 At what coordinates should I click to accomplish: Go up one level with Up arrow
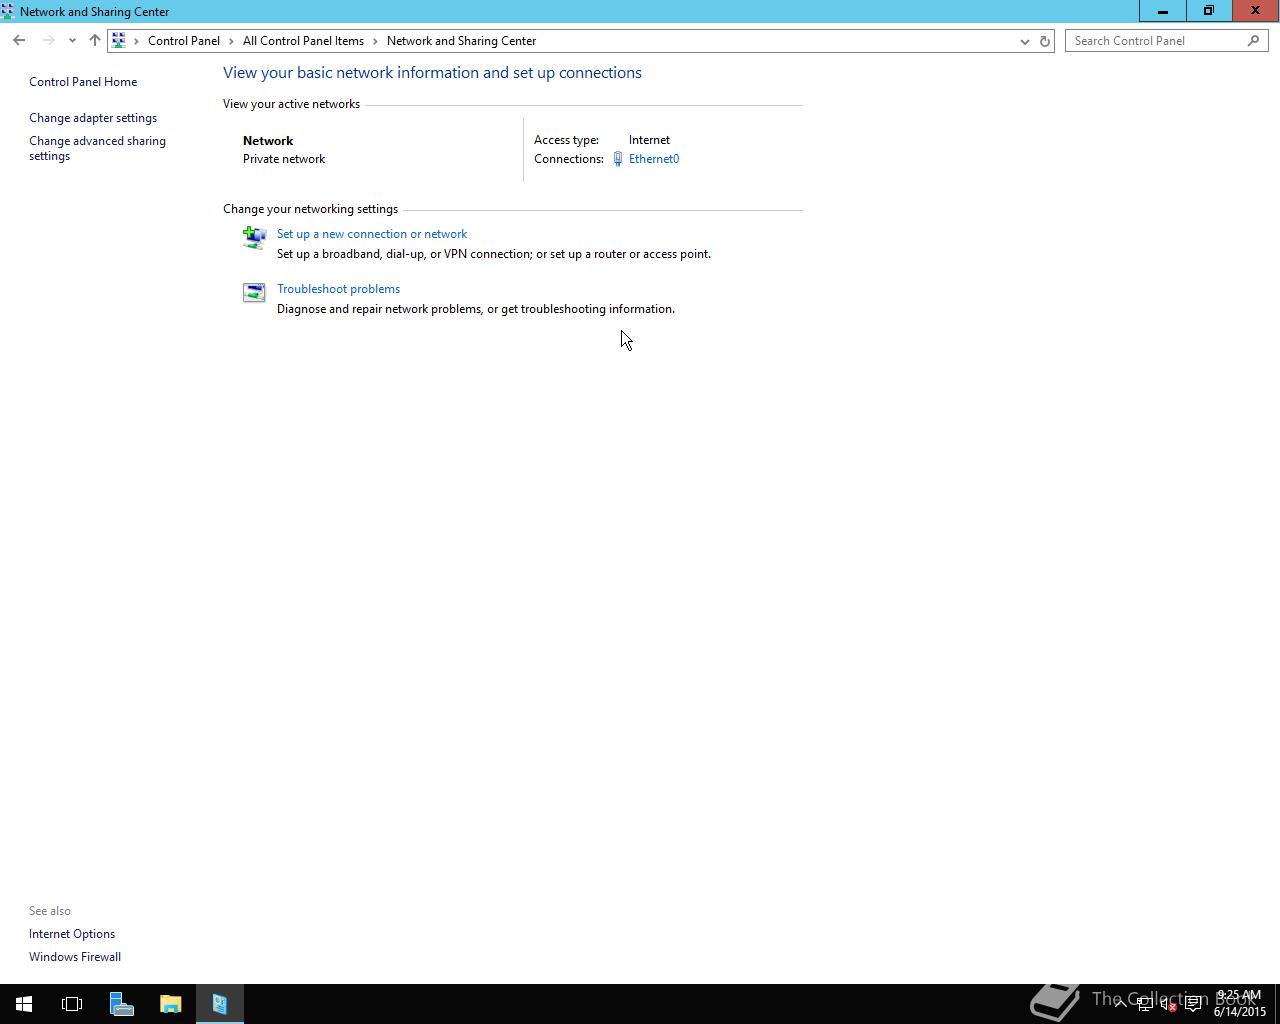[x=94, y=41]
